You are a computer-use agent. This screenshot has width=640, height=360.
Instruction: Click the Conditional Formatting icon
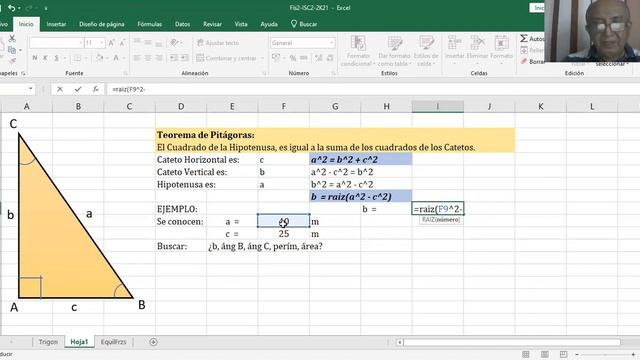pyautogui.click(x=358, y=43)
